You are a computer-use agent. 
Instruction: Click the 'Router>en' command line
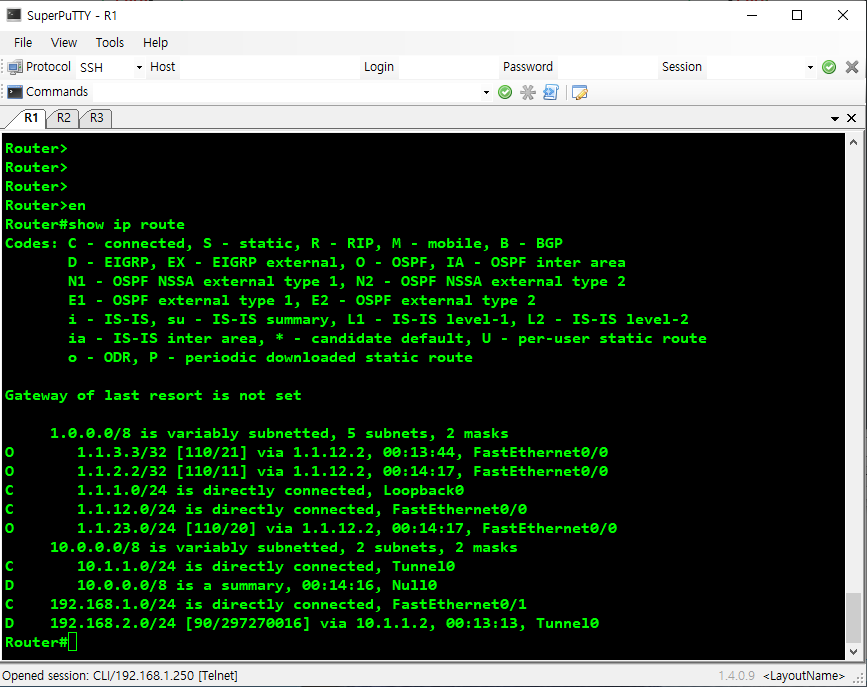[45, 206]
